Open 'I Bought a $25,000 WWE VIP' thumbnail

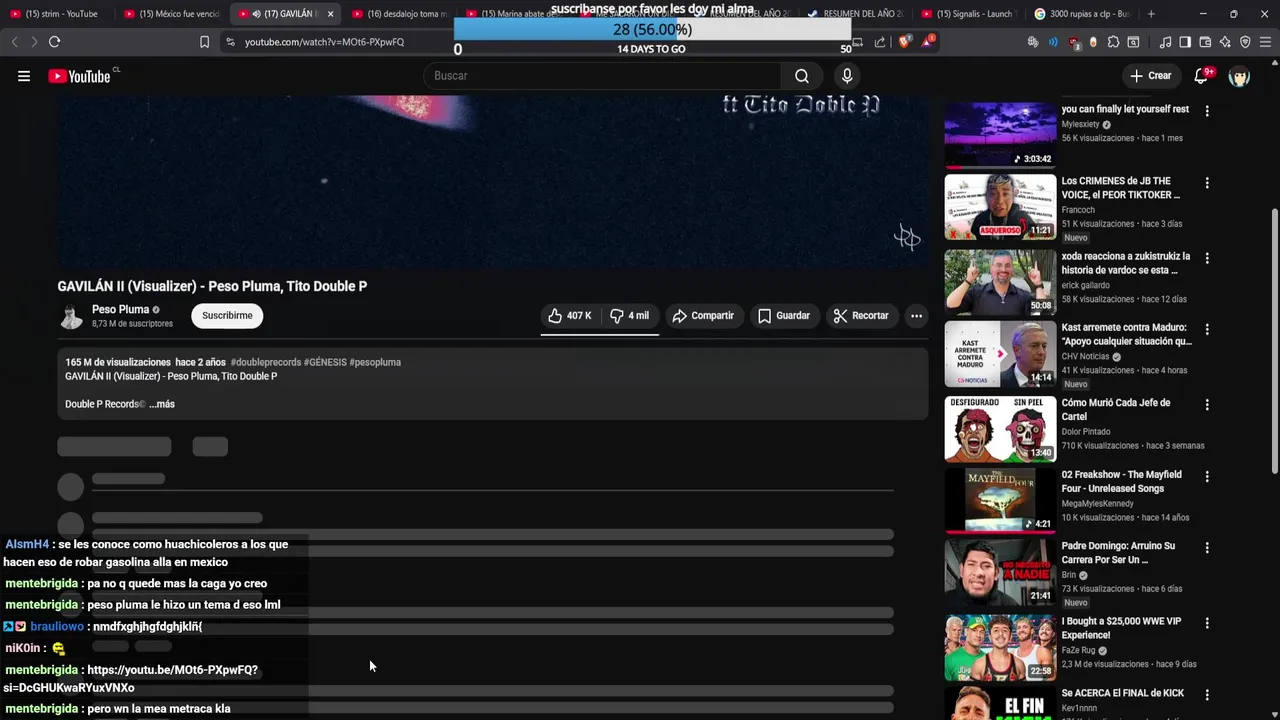point(1000,647)
